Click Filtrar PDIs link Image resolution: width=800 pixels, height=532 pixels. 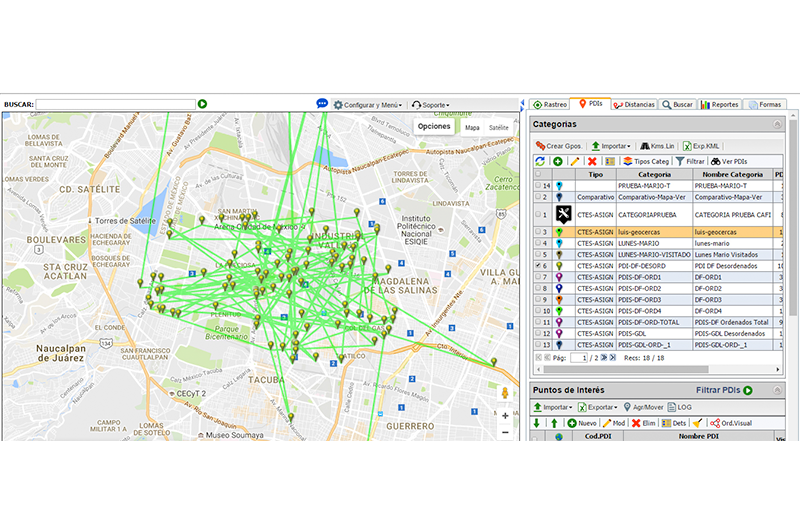[724, 390]
